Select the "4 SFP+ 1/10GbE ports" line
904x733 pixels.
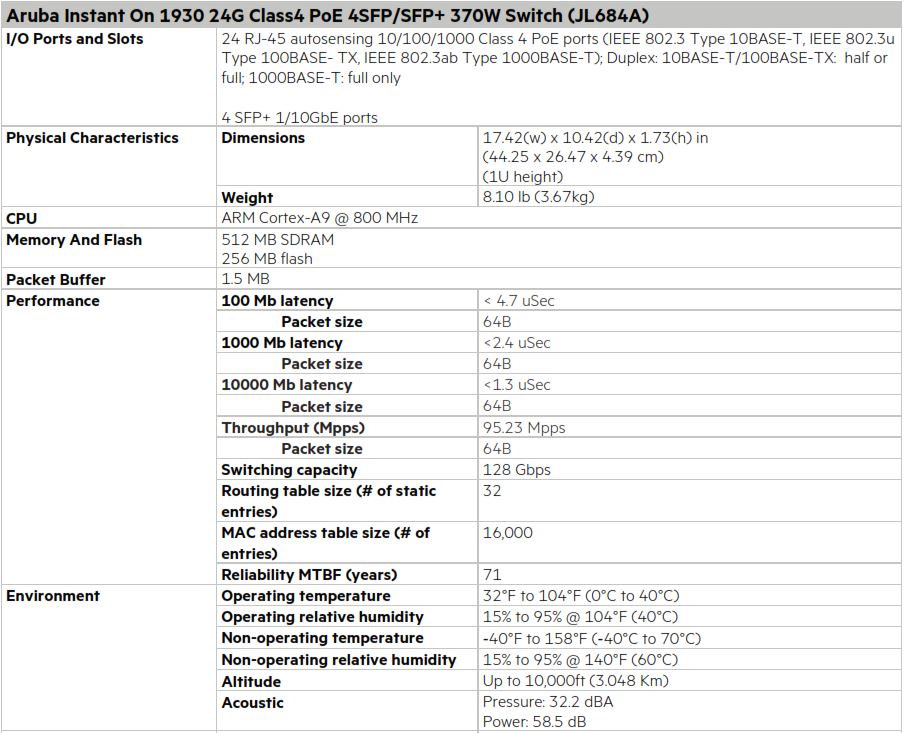click(x=299, y=118)
